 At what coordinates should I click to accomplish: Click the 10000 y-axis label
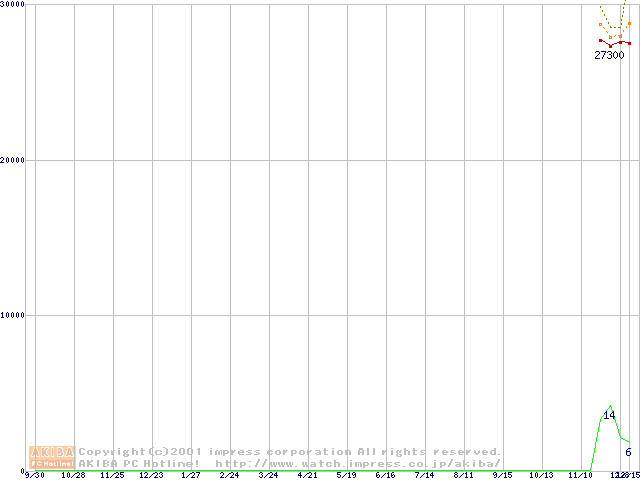(x=14, y=315)
